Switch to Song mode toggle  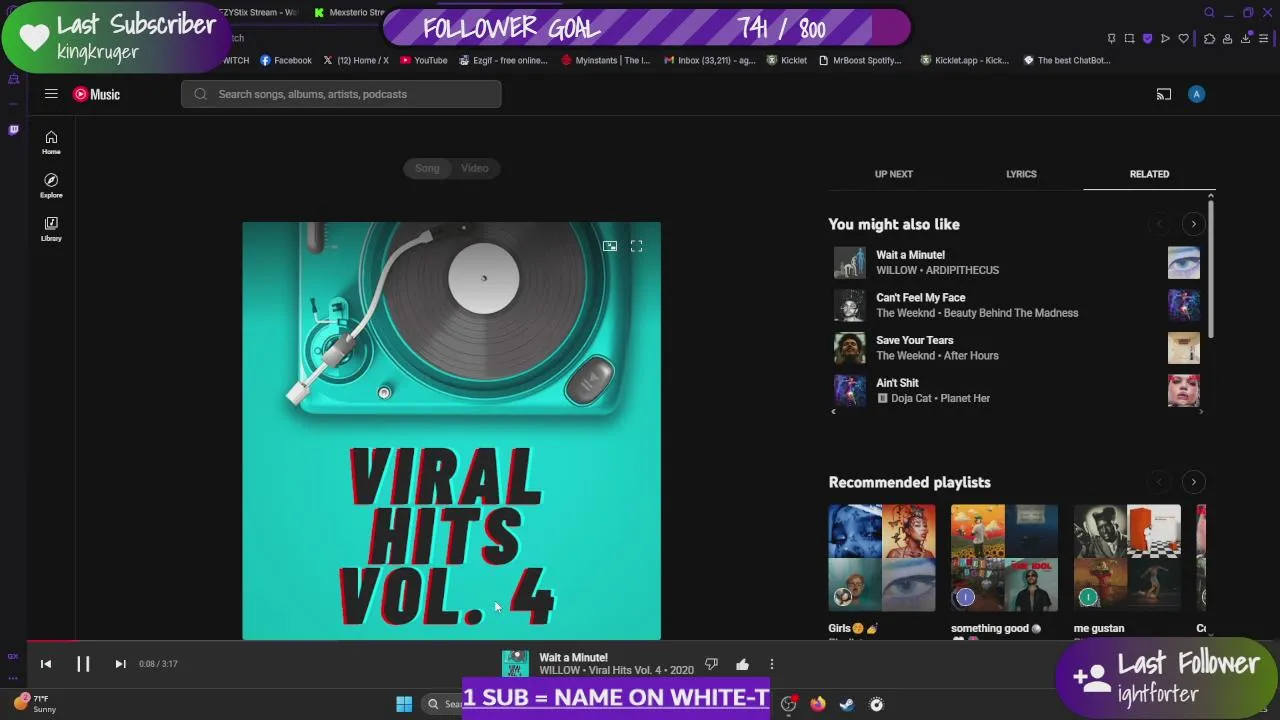coord(427,168)
